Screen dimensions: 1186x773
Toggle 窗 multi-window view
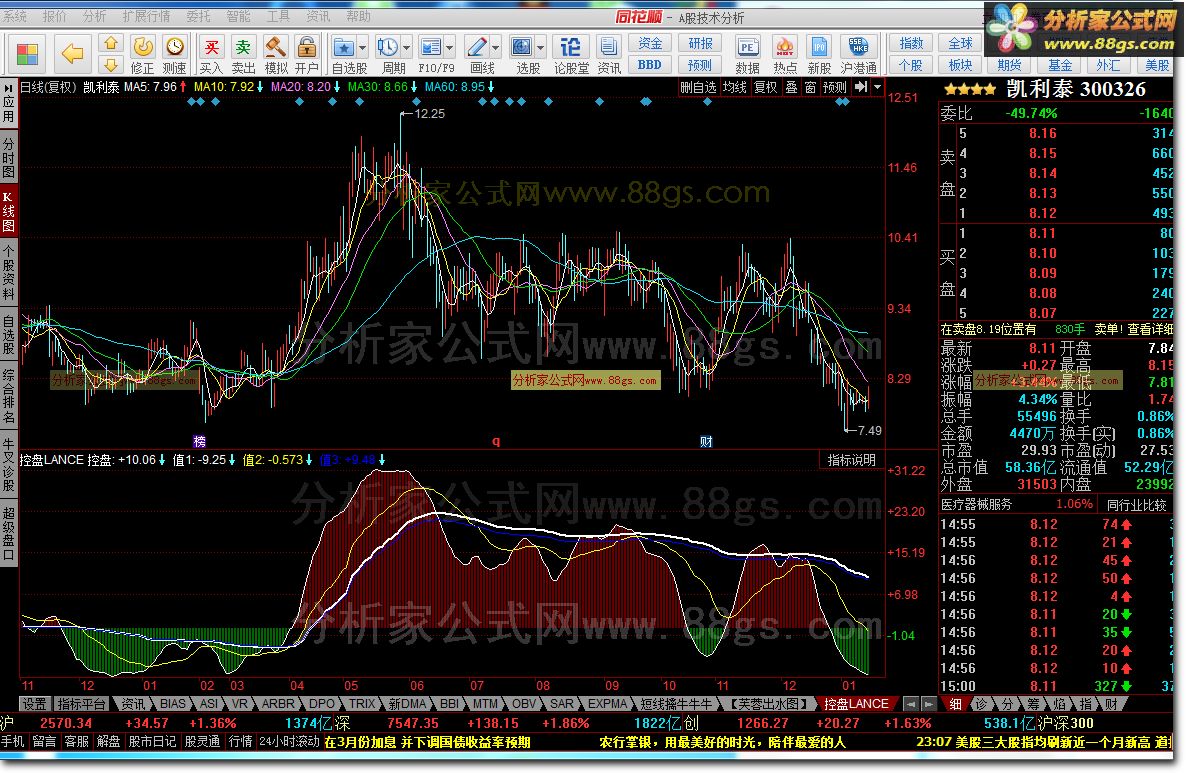pyautogui.click(x=810, y=87)
